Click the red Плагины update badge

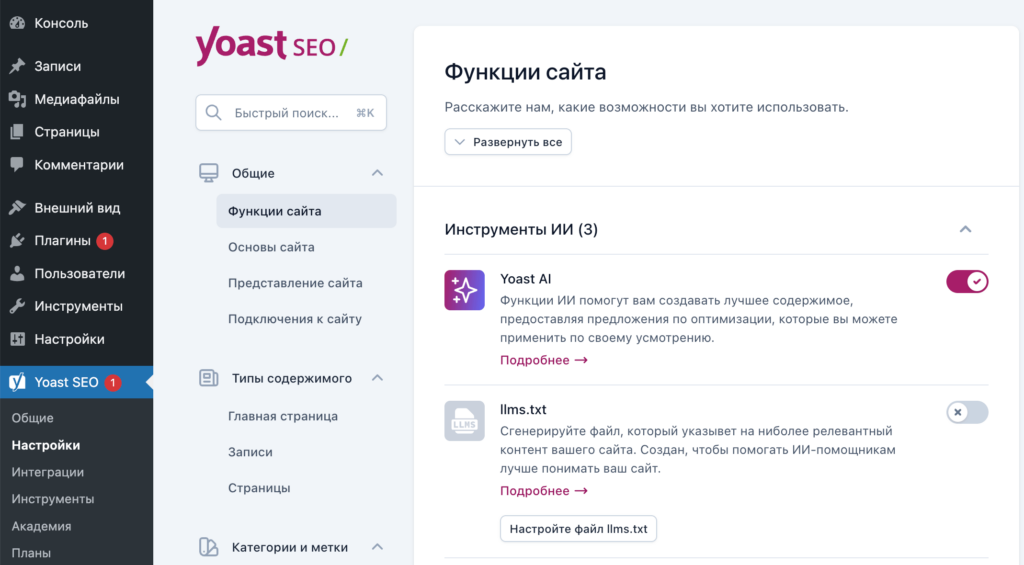pos(104,241)
